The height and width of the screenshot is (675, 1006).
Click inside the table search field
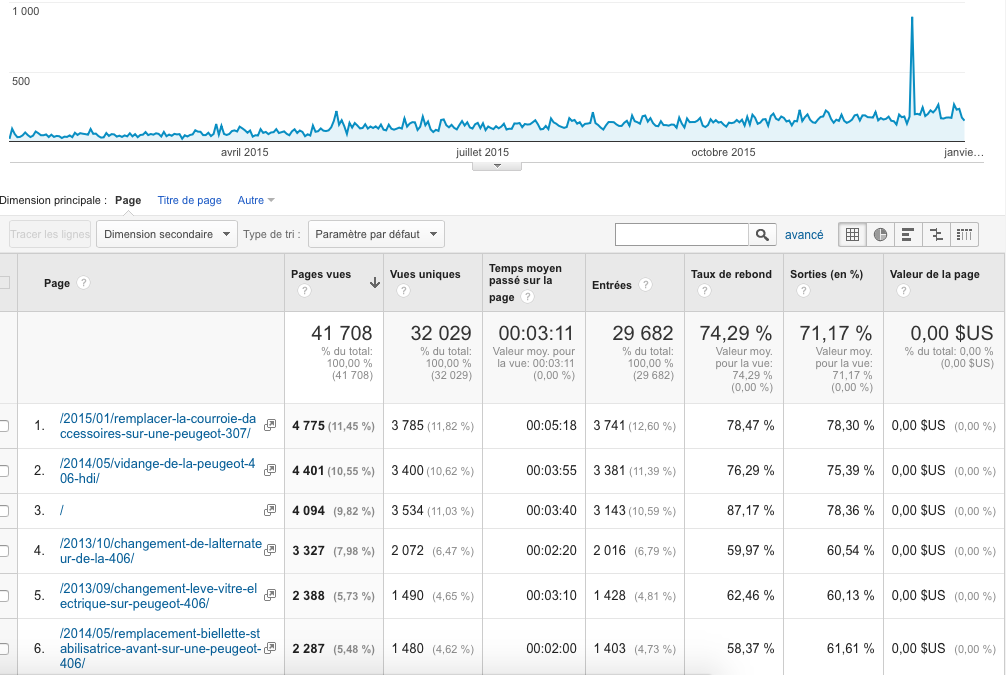pos(681,235)
